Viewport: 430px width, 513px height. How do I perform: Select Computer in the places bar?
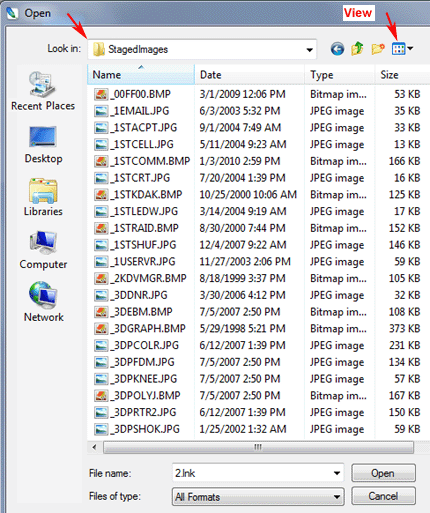[43, 250]
